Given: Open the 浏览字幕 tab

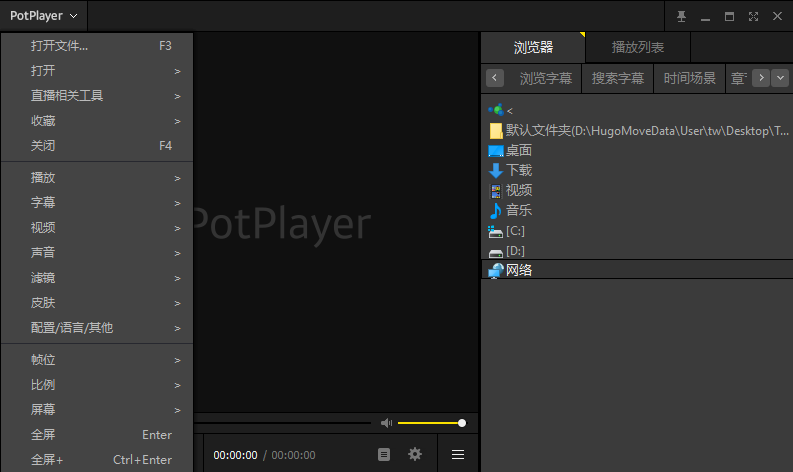Looking at the screenshot, I should [x=546, y=78].
